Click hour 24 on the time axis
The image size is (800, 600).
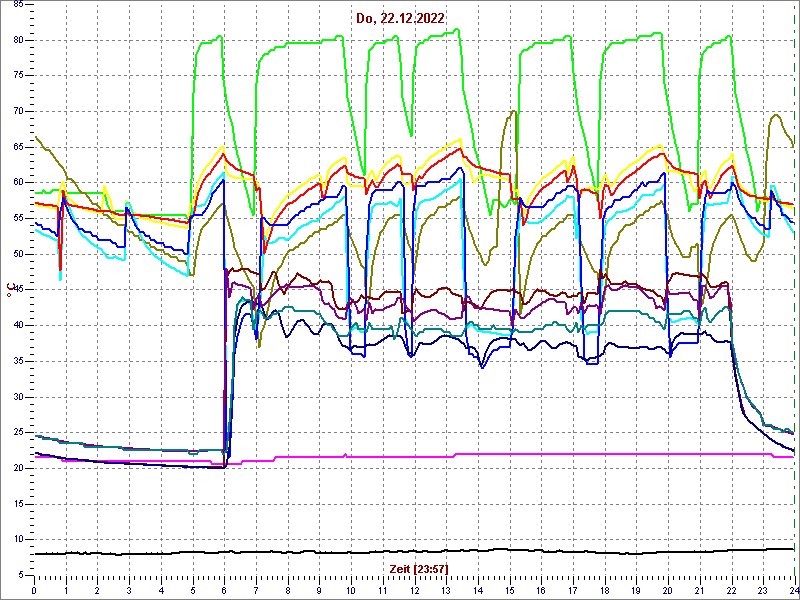(793, 590)
